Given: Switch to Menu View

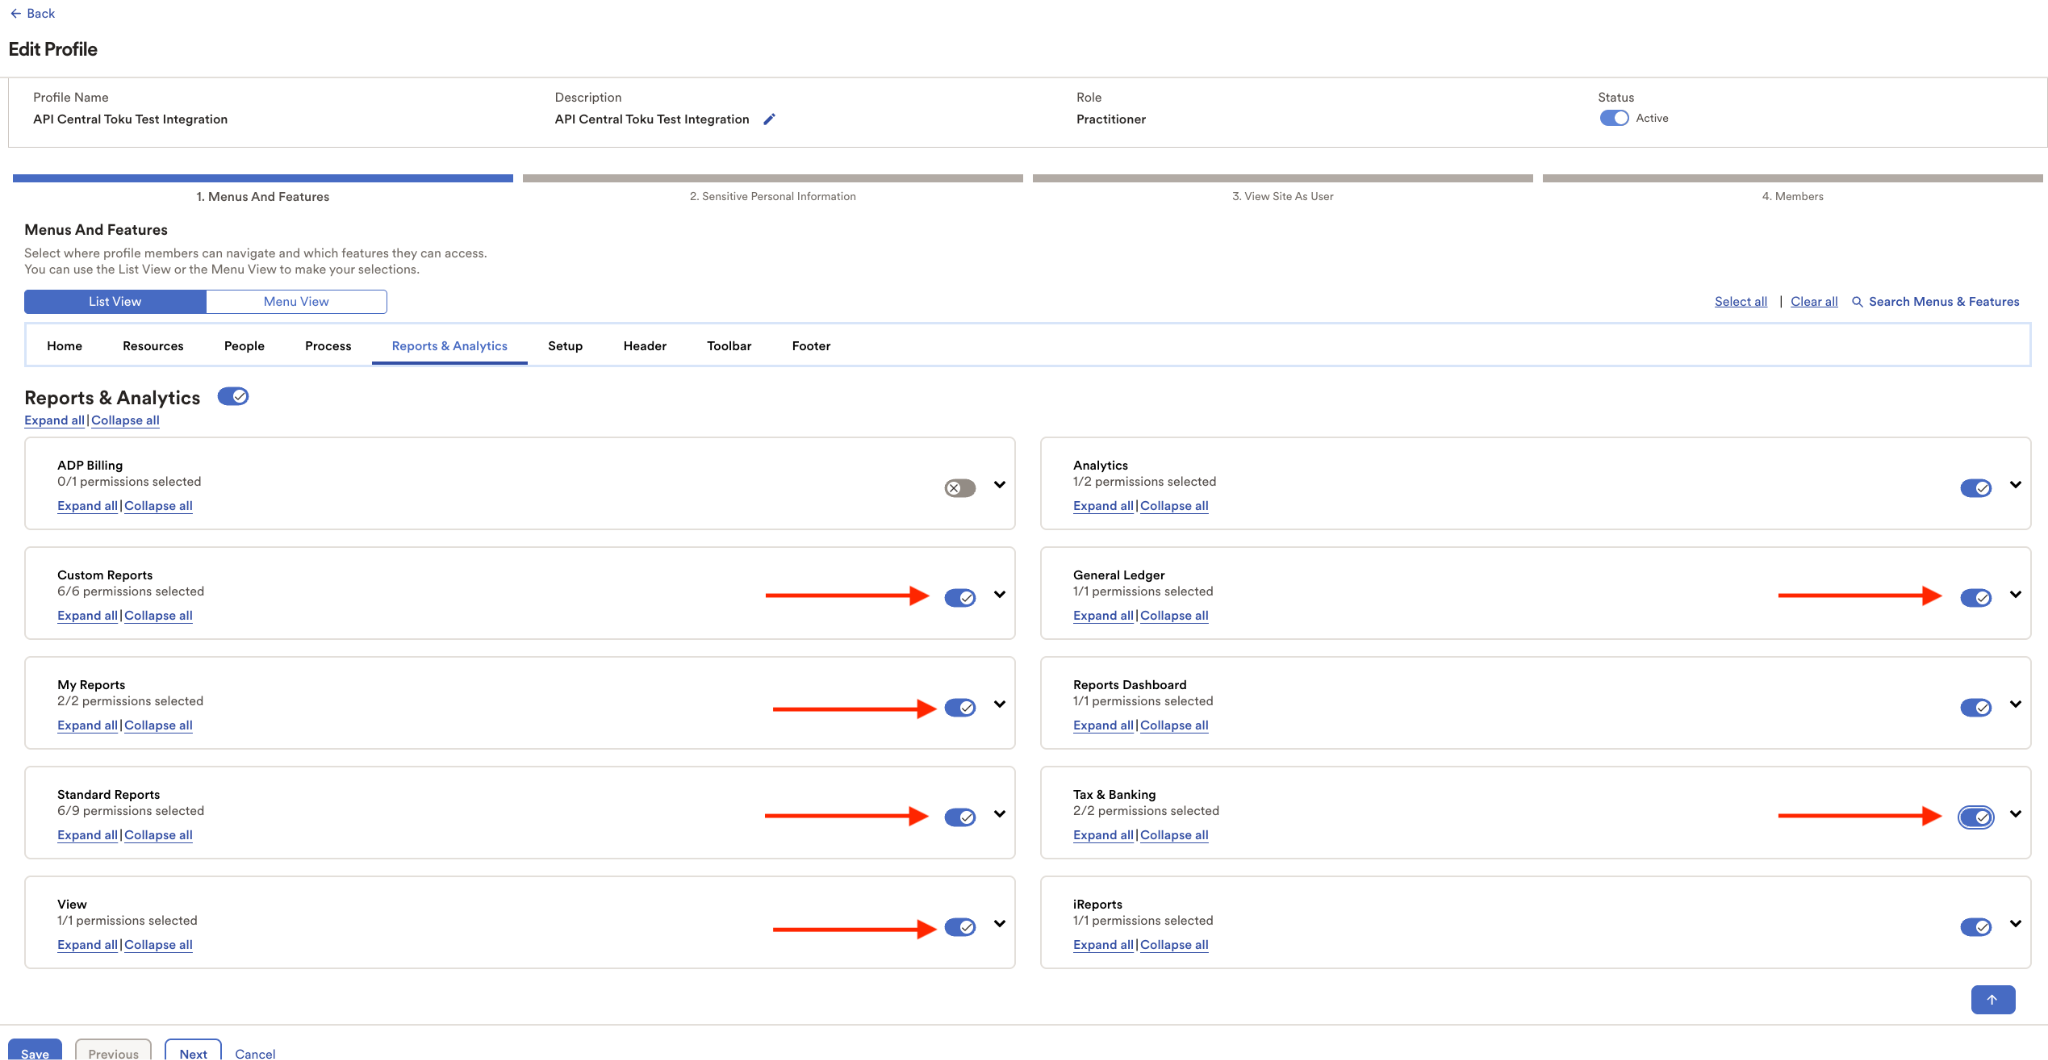Looking at the screenshot, I should click(296, 302).
